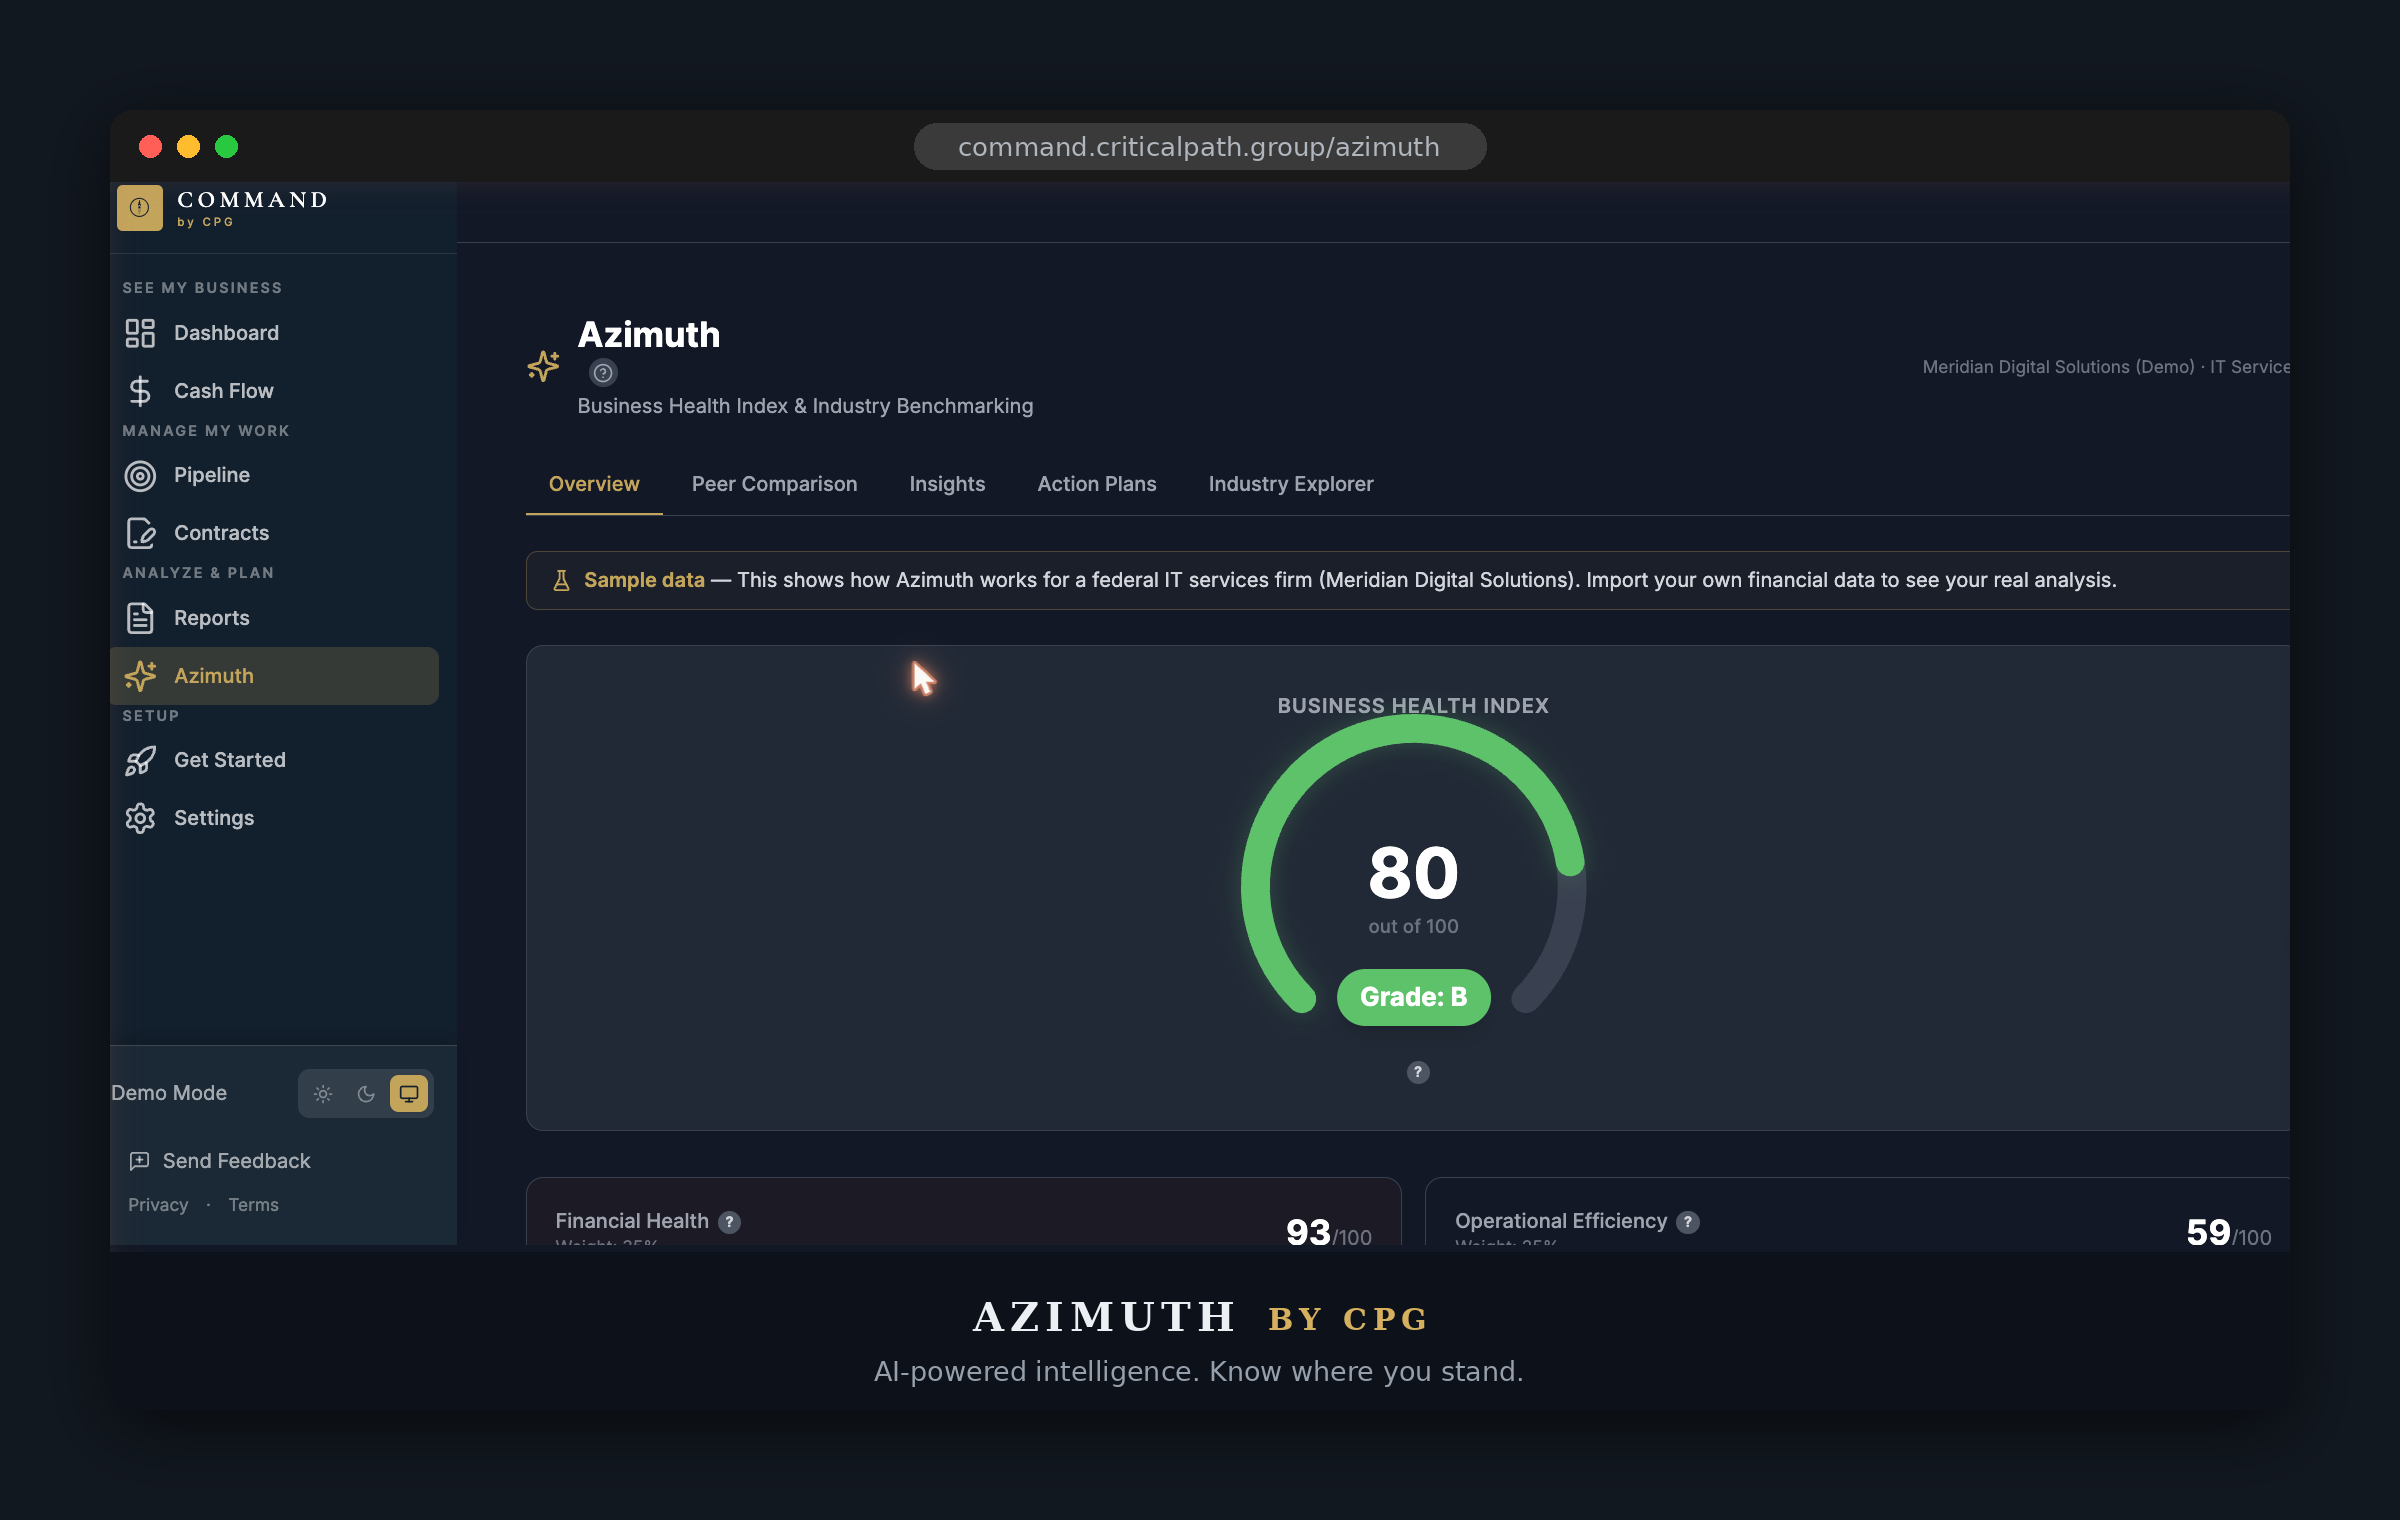Go to the Action Plans tab
Image resolution: width=2400 pixels, height=1520 pixels.
[1097, 484]
